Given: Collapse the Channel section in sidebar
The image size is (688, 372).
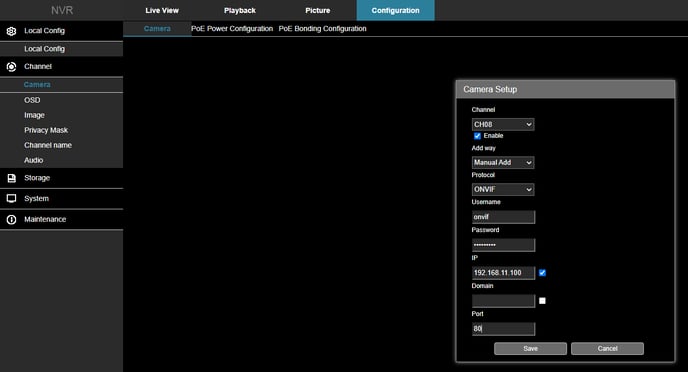Looking at the screenshot, I should pyautogui.click(x=61, y=67).
